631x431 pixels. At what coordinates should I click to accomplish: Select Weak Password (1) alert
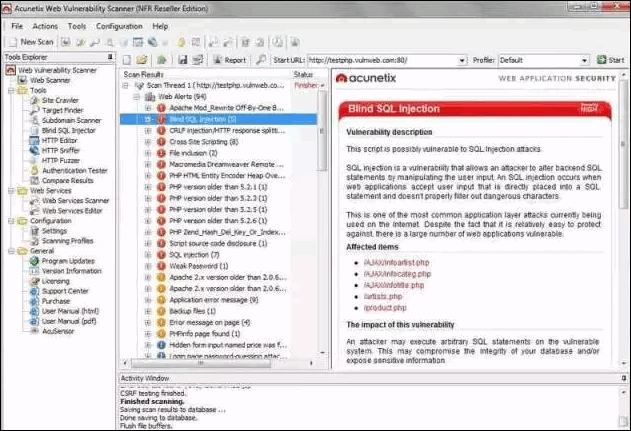click(x=199, y=266)
